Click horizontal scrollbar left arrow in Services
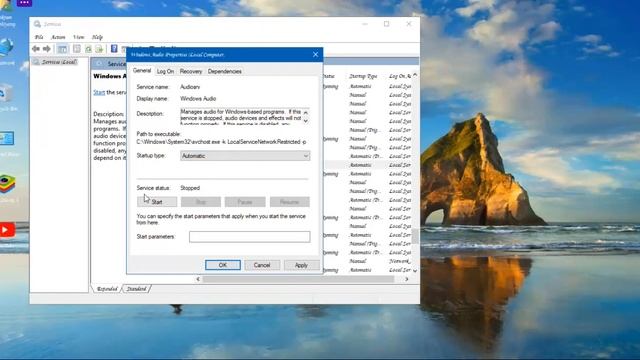This screenshot has width=640, height=360. click(198, 279)
